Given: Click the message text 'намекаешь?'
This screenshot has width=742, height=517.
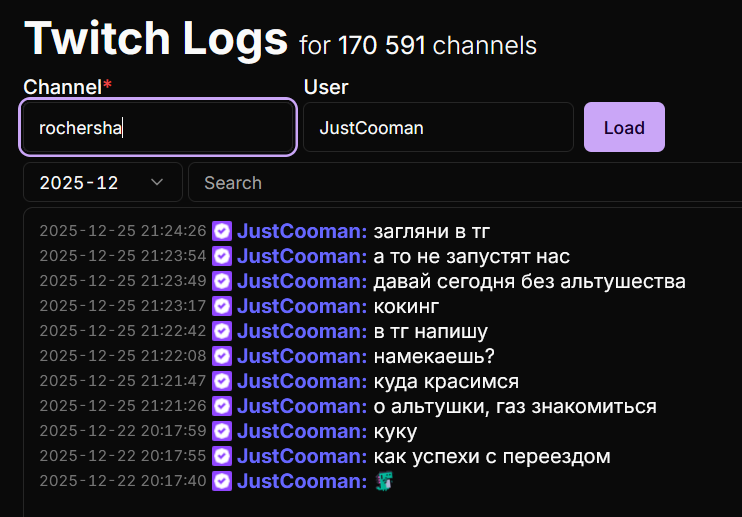Looking at the screenshot, I should click(x=434, y=357).
